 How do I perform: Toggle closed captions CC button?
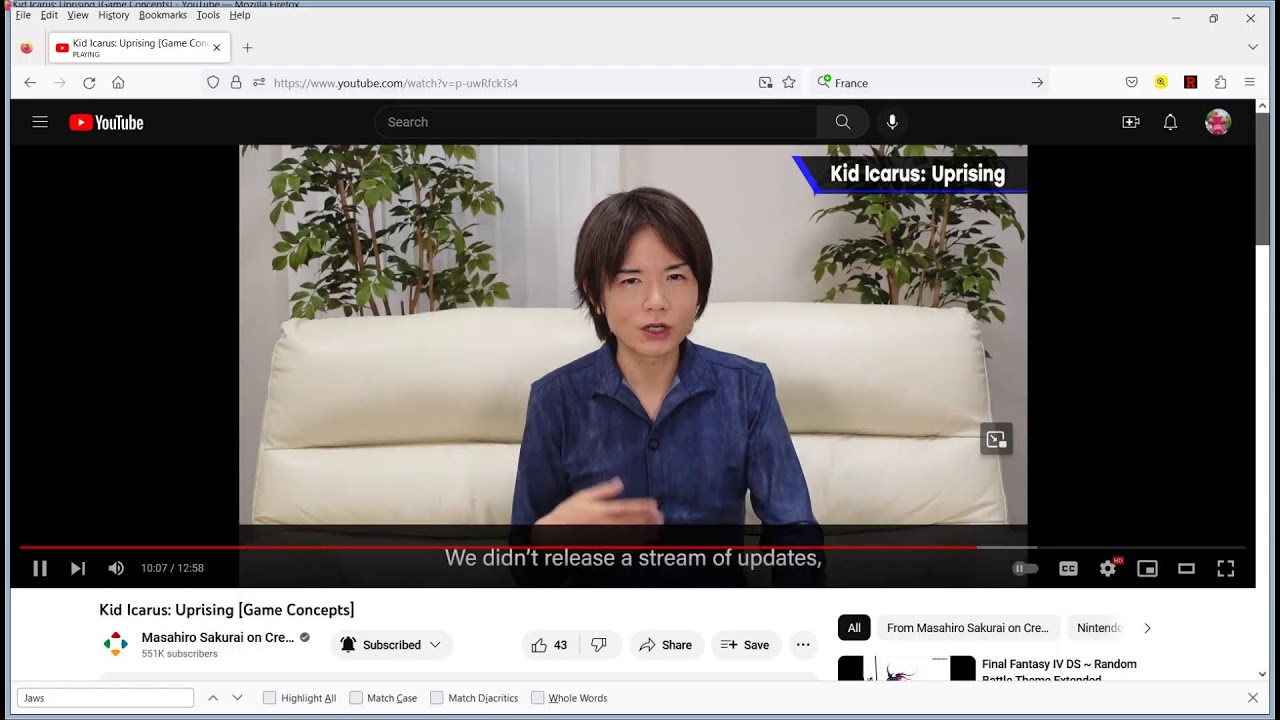click(1068, 568)
